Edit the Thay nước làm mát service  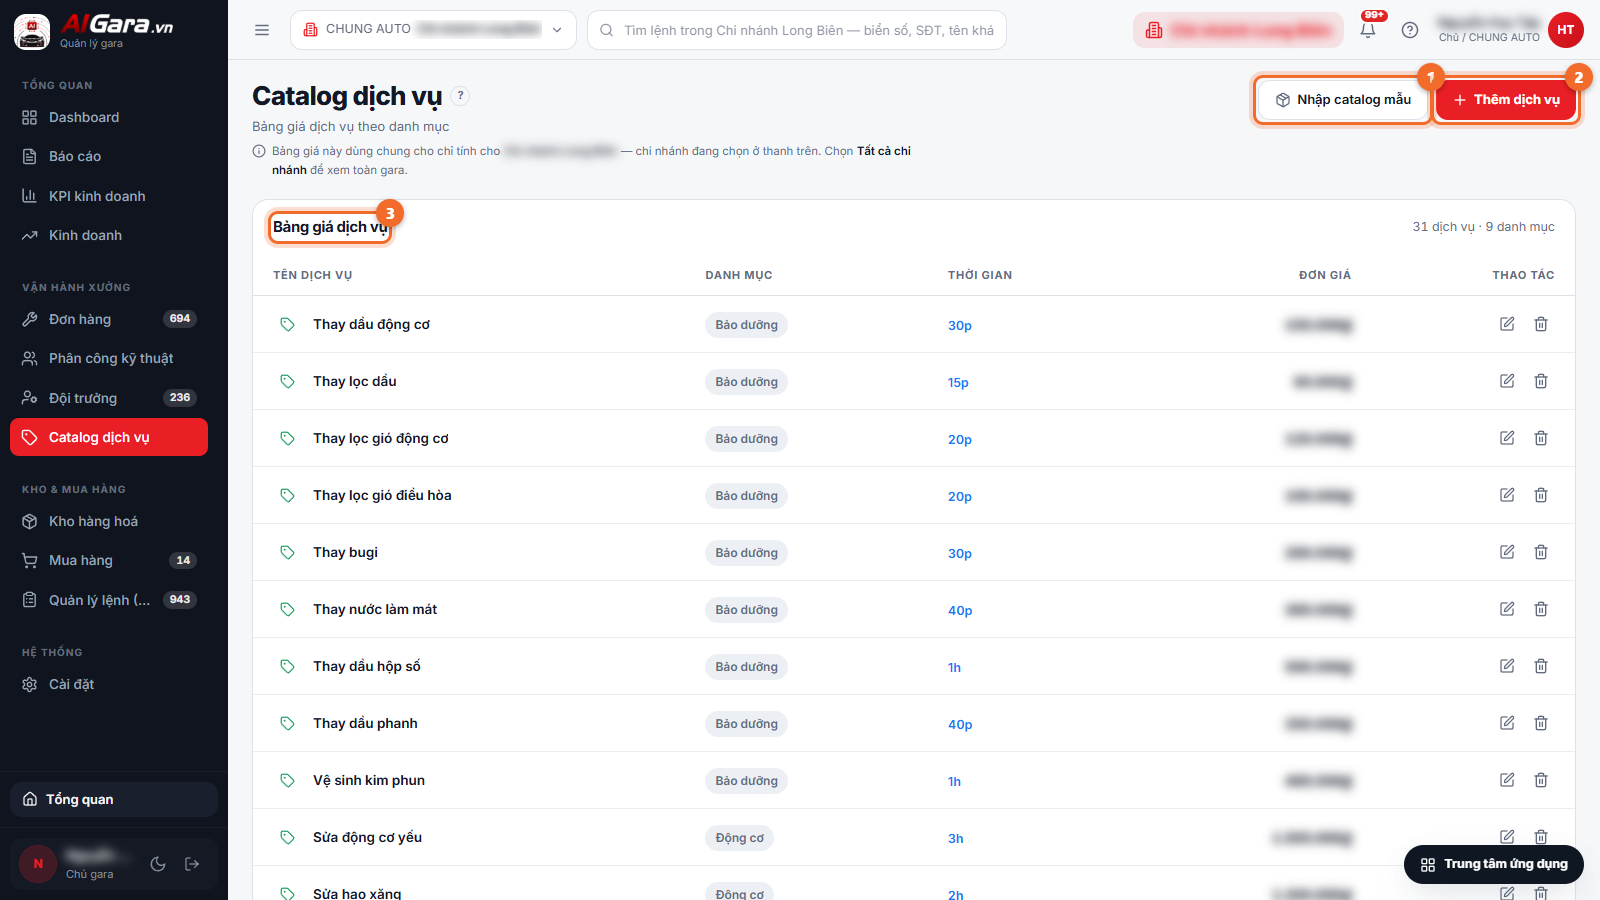(1507, 609)
